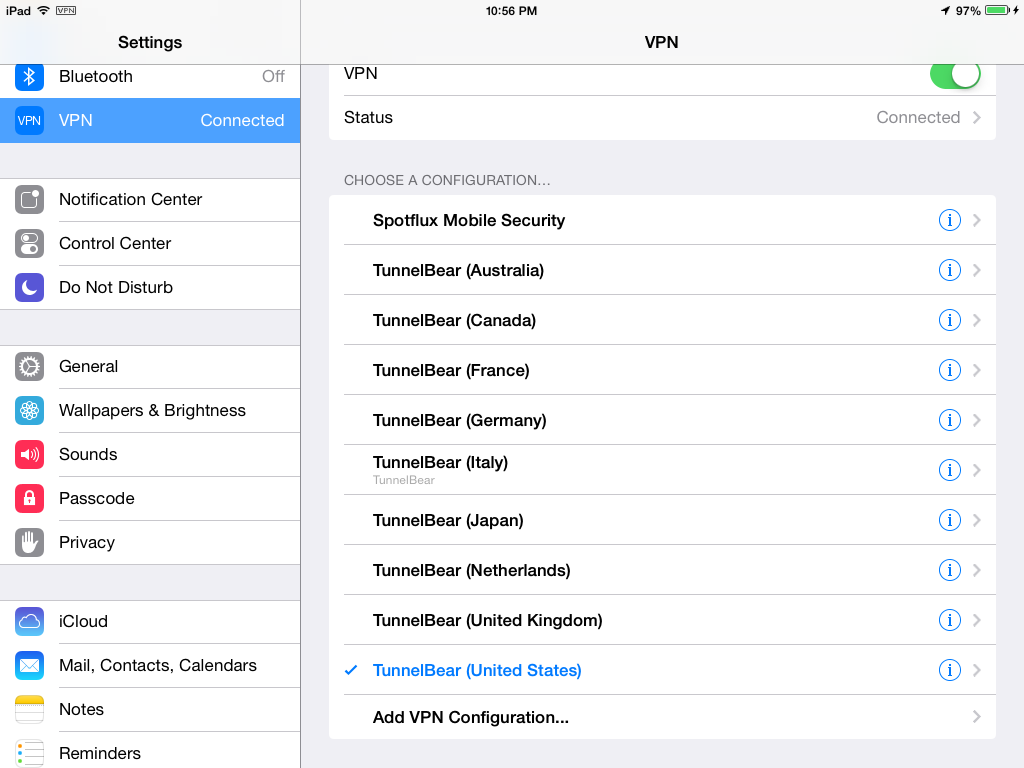Show info for TunnelBear (Japan)

pos(949,520)
